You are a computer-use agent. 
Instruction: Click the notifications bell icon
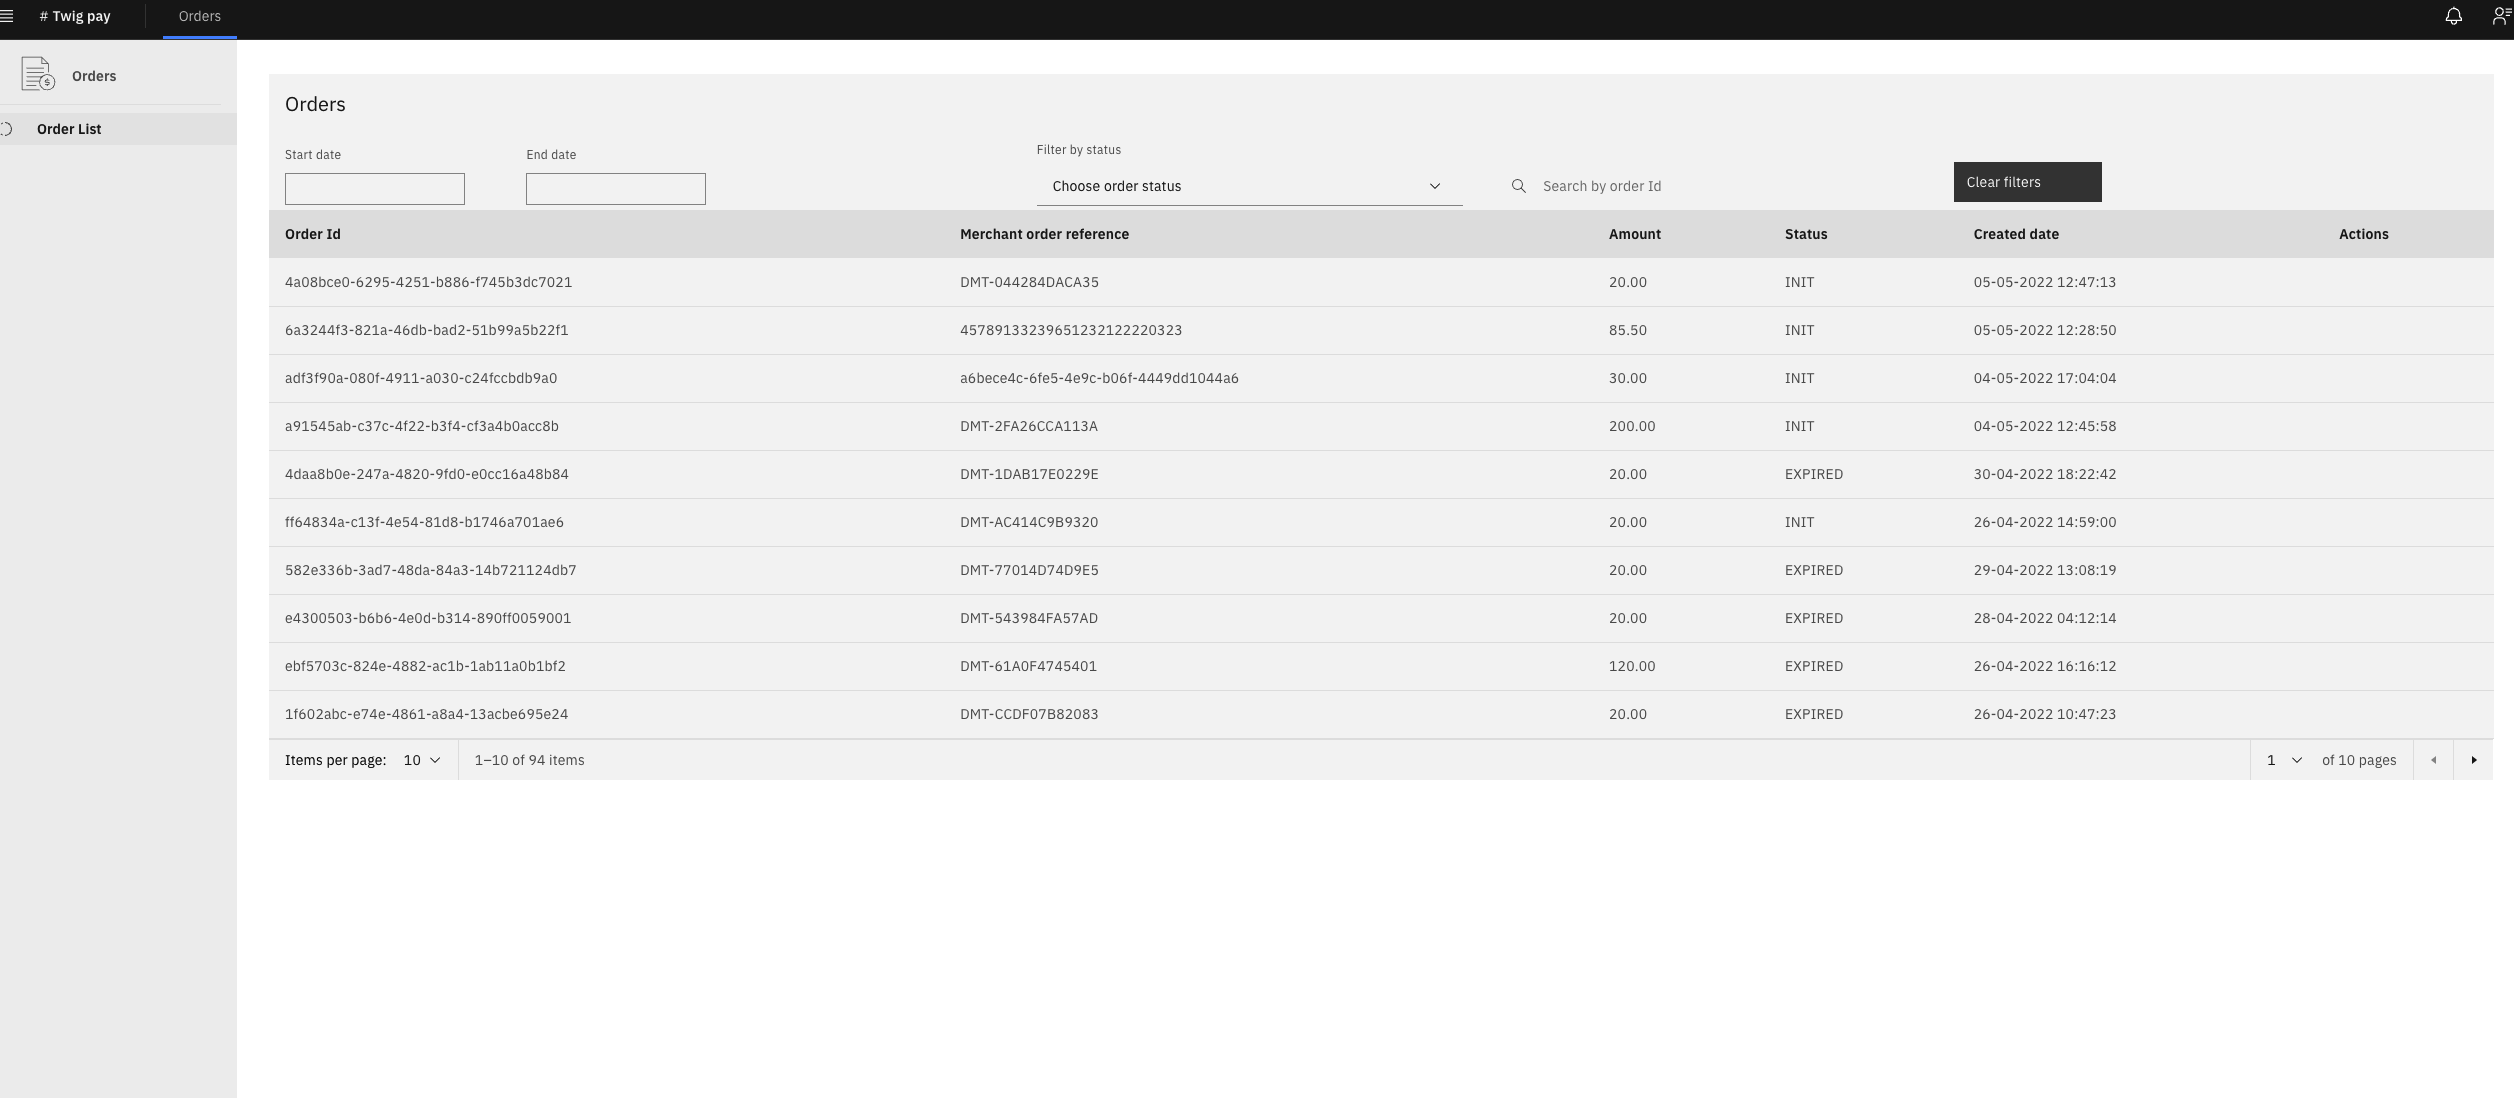(x=2453, y=16)
